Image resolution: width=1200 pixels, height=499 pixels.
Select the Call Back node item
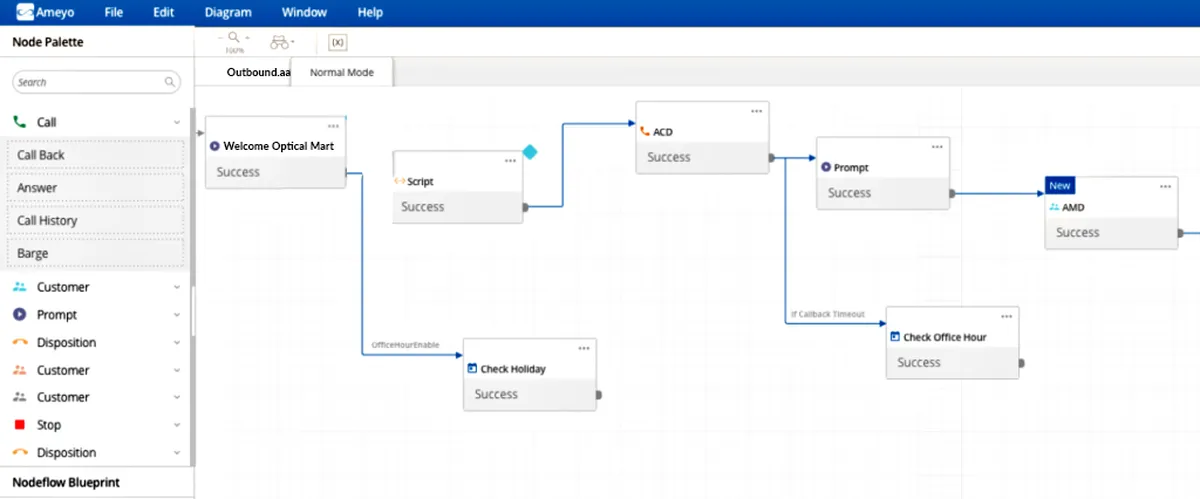[96, 155]
